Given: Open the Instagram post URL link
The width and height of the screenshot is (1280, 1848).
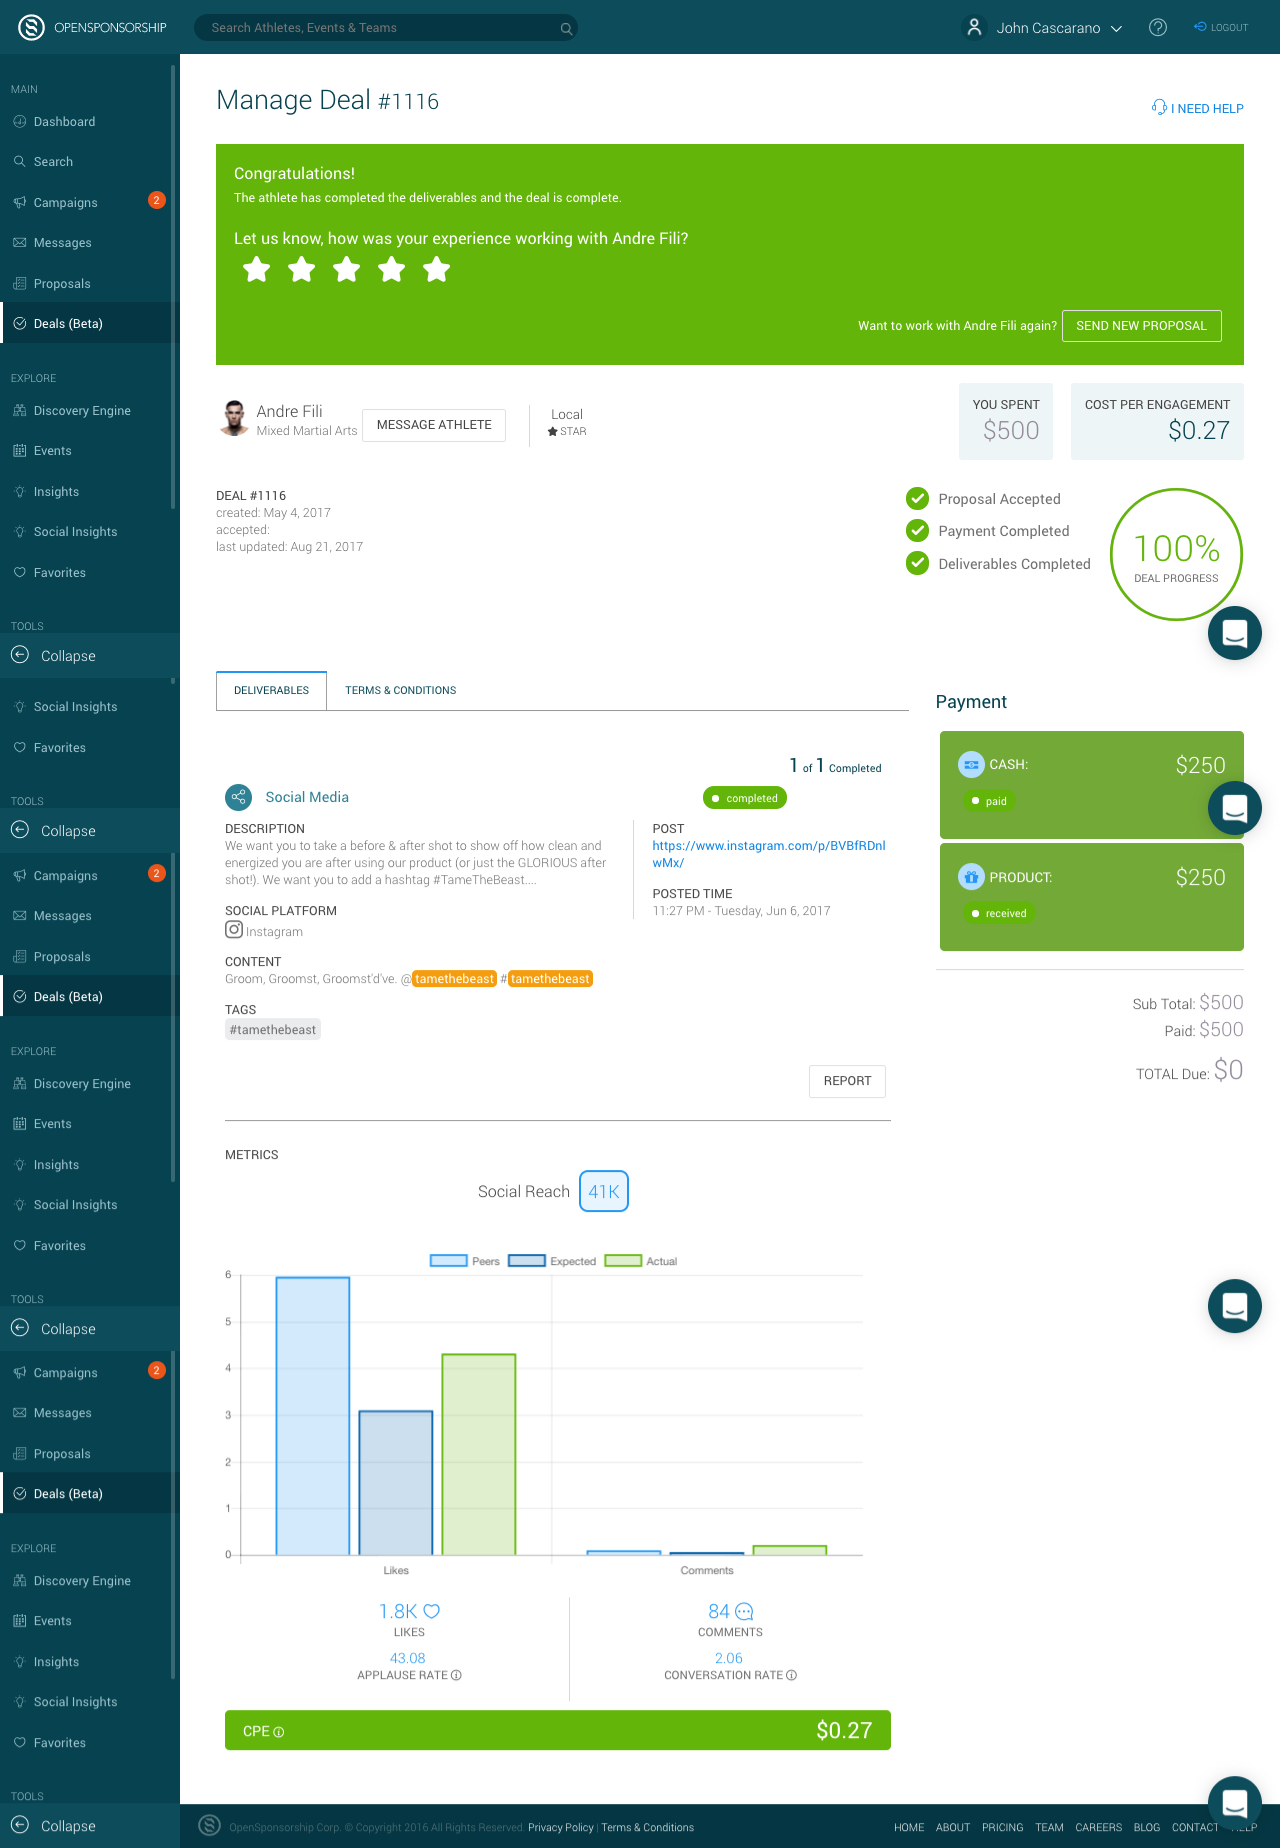Looking at the screenshot, I should pyautogui.click(x=769, y=854).
